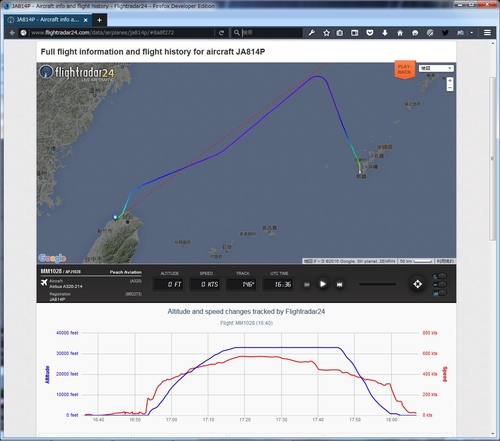Select the JA814P Aircraft info tab
Viewport: 500px width, 441px height.
(48, 20)
